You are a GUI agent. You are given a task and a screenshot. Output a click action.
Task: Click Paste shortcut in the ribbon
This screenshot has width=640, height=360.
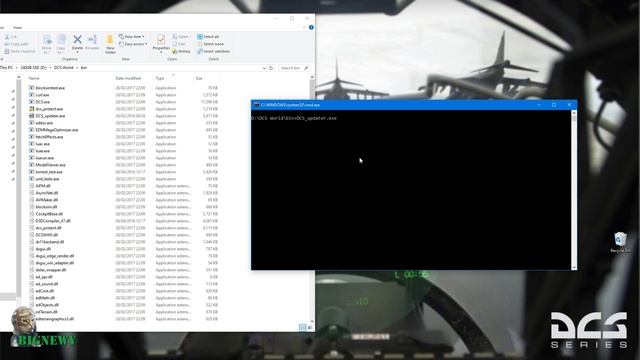point(20,51)
